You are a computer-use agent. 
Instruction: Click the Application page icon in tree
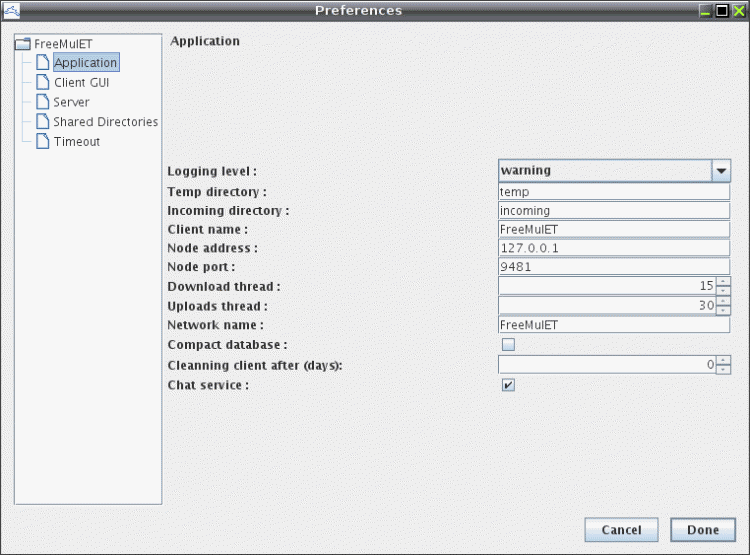coord(43,62)
